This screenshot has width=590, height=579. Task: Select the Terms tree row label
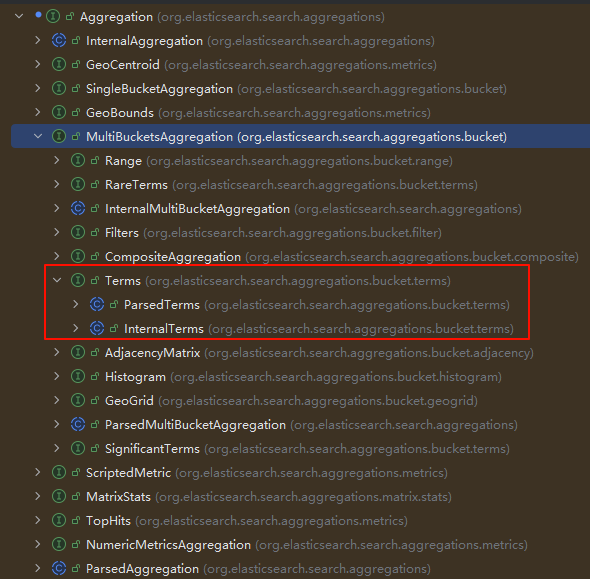pos(123,281)
